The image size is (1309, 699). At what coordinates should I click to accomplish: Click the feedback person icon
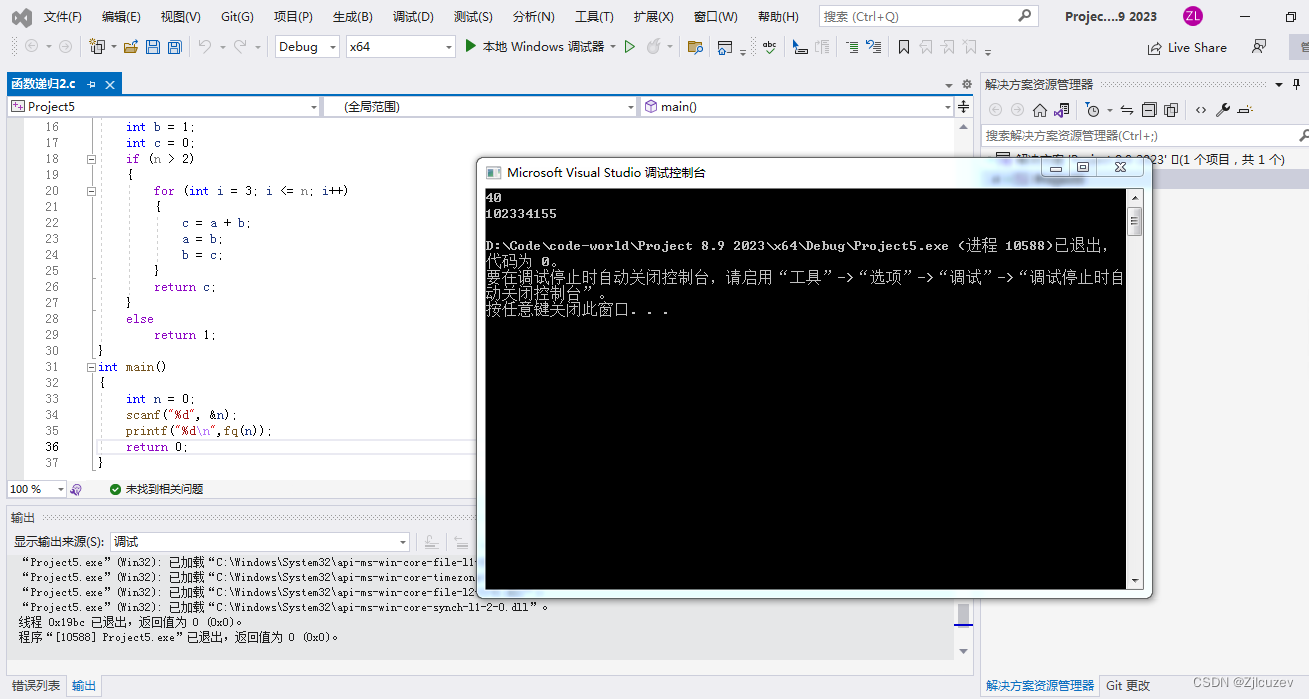coord(1259,47)
